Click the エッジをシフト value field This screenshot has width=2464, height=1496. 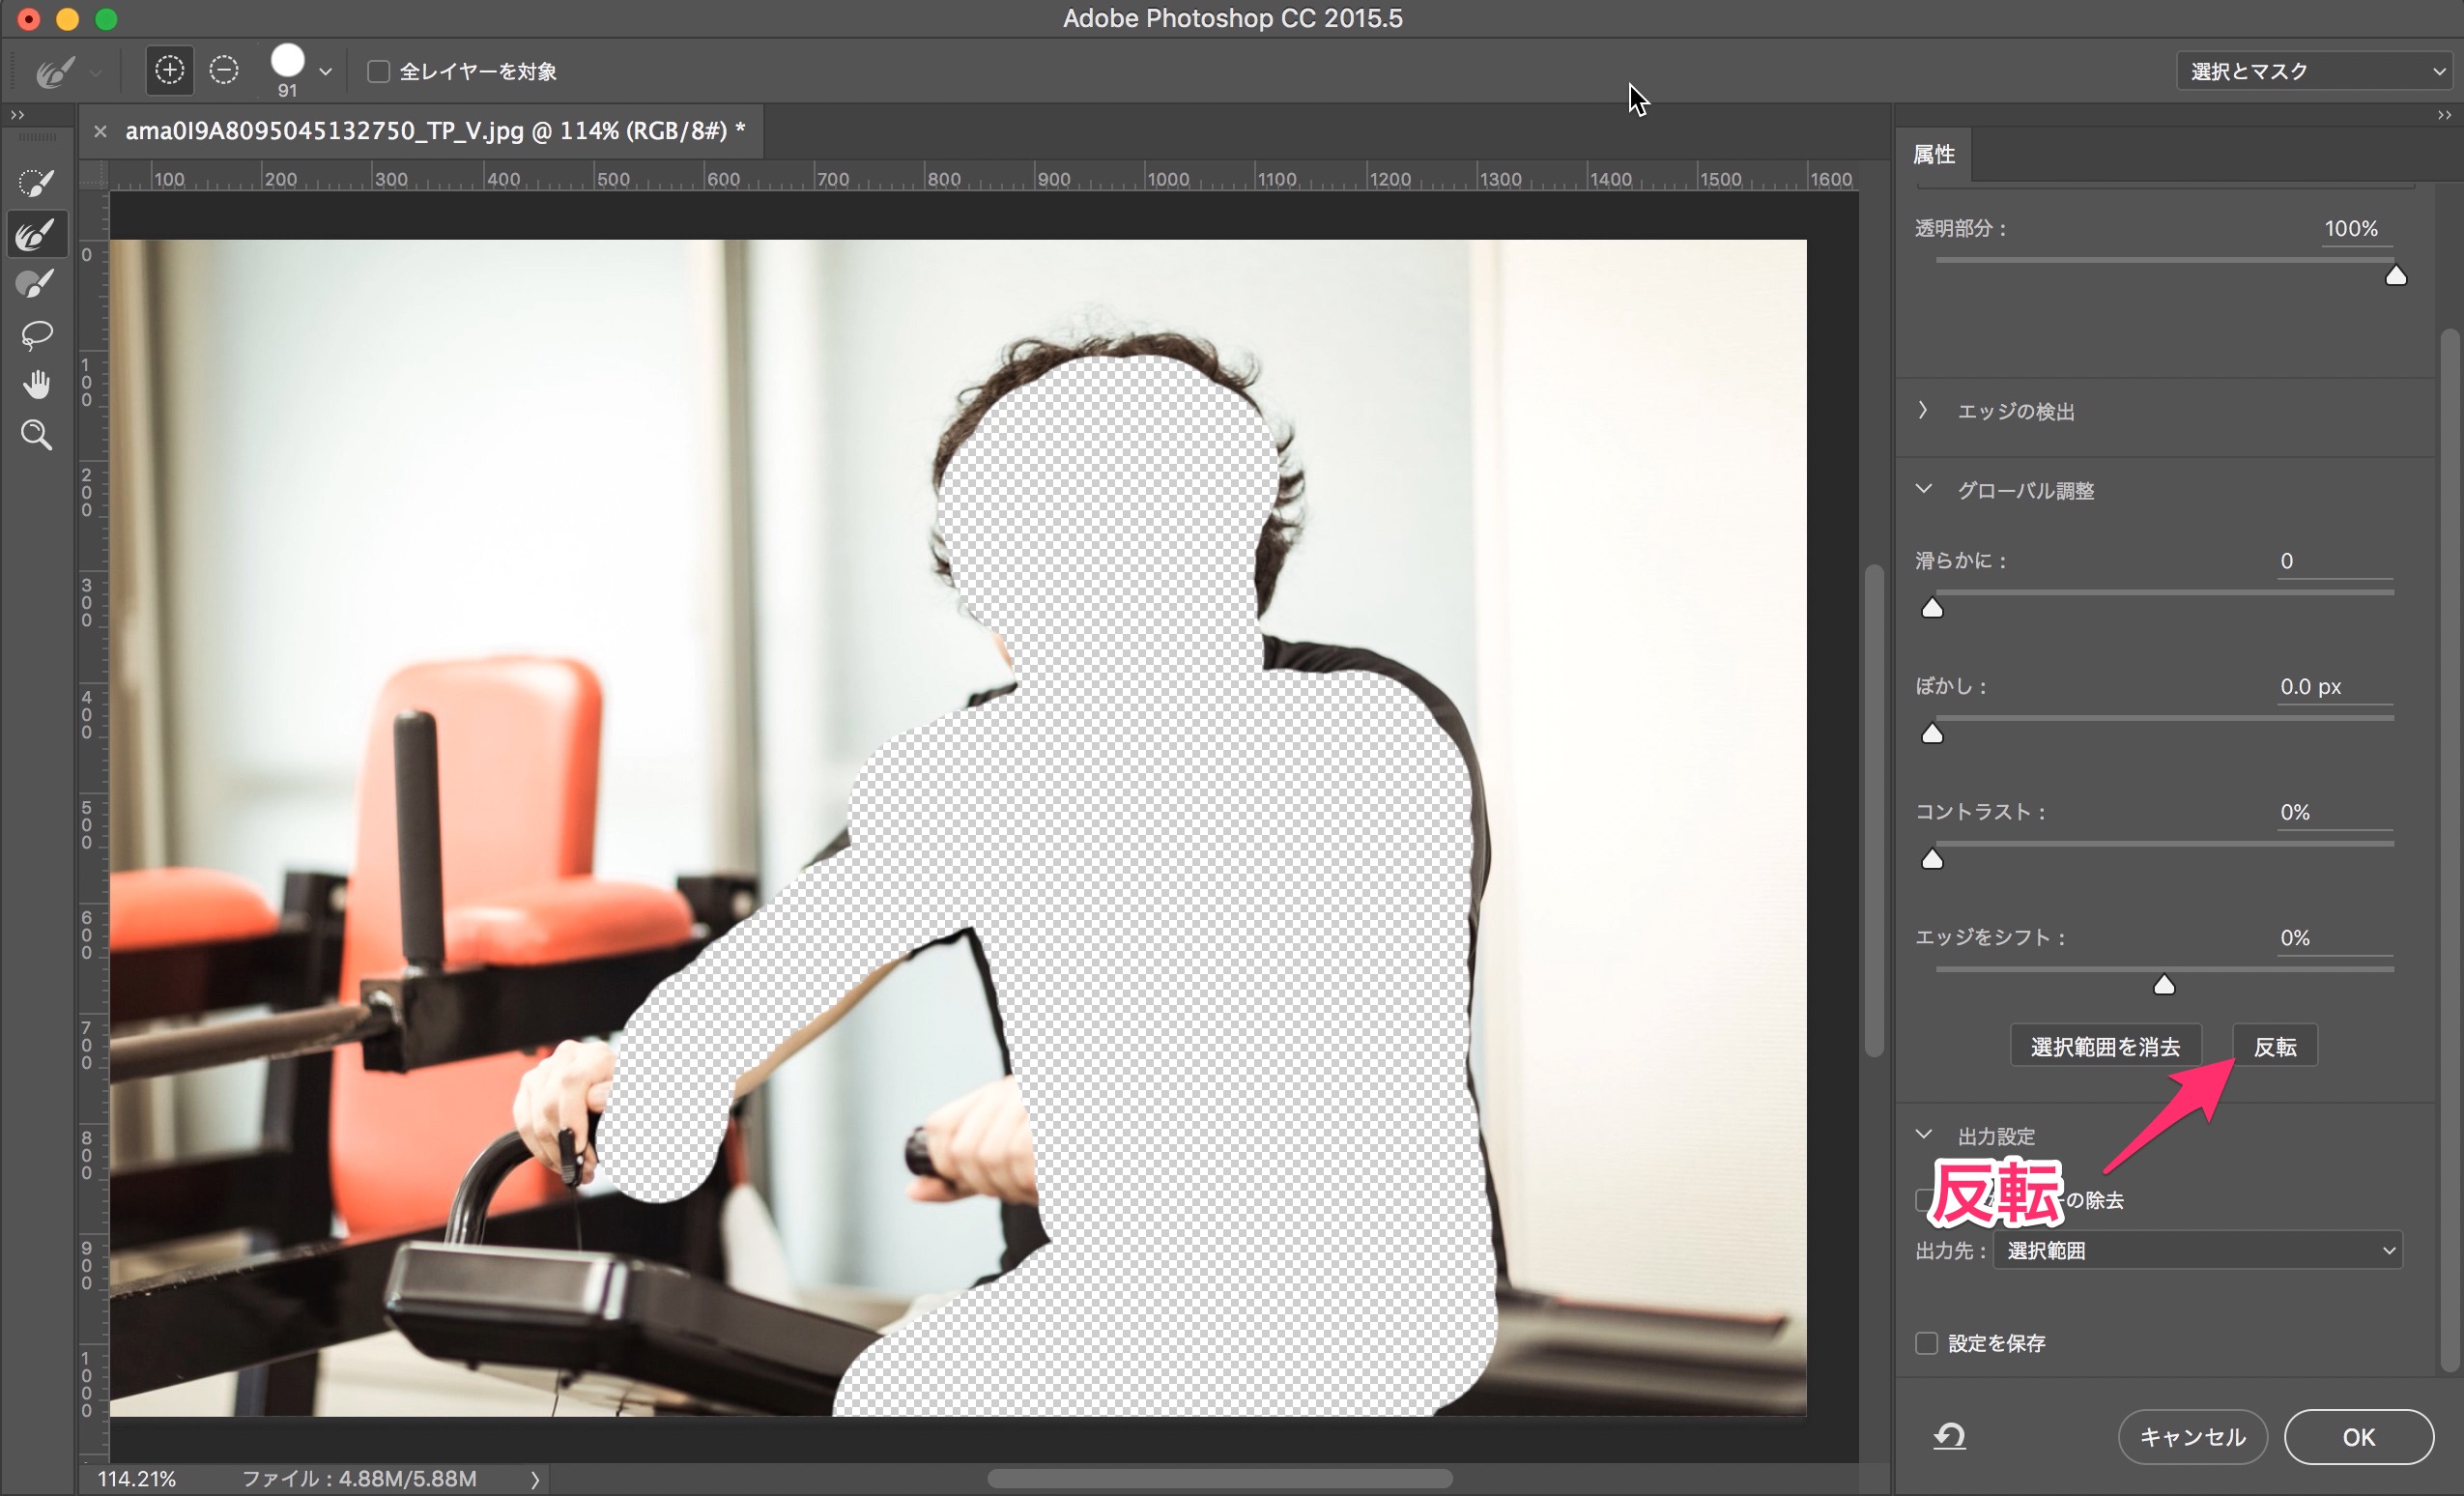coord(2335,938)
